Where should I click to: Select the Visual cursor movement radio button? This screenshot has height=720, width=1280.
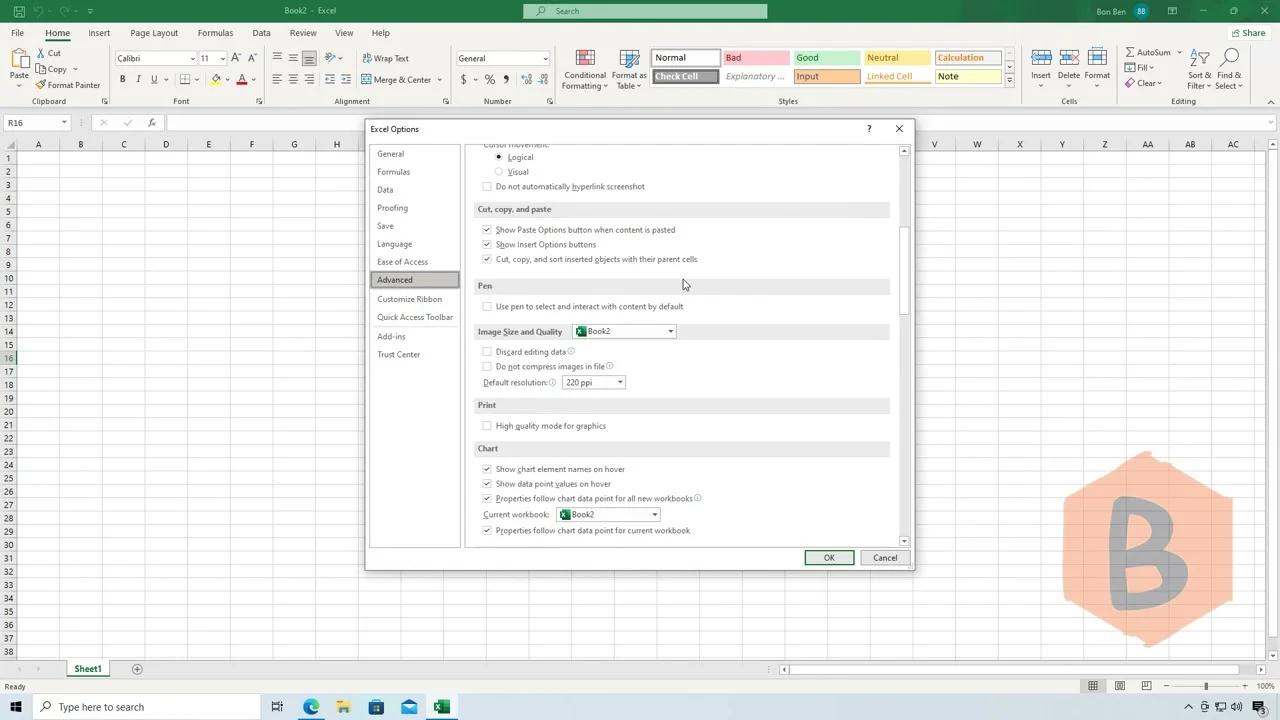click(499, 171)
